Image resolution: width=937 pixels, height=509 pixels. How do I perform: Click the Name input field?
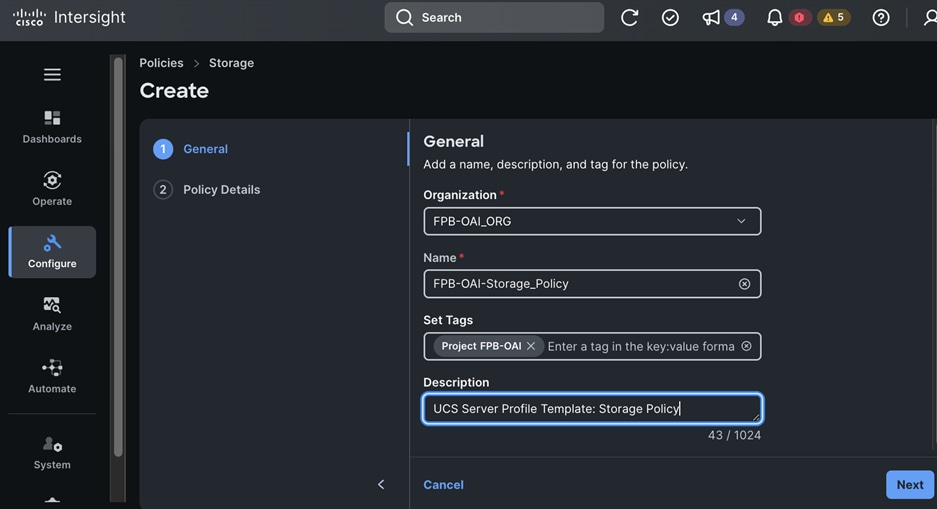592,284
